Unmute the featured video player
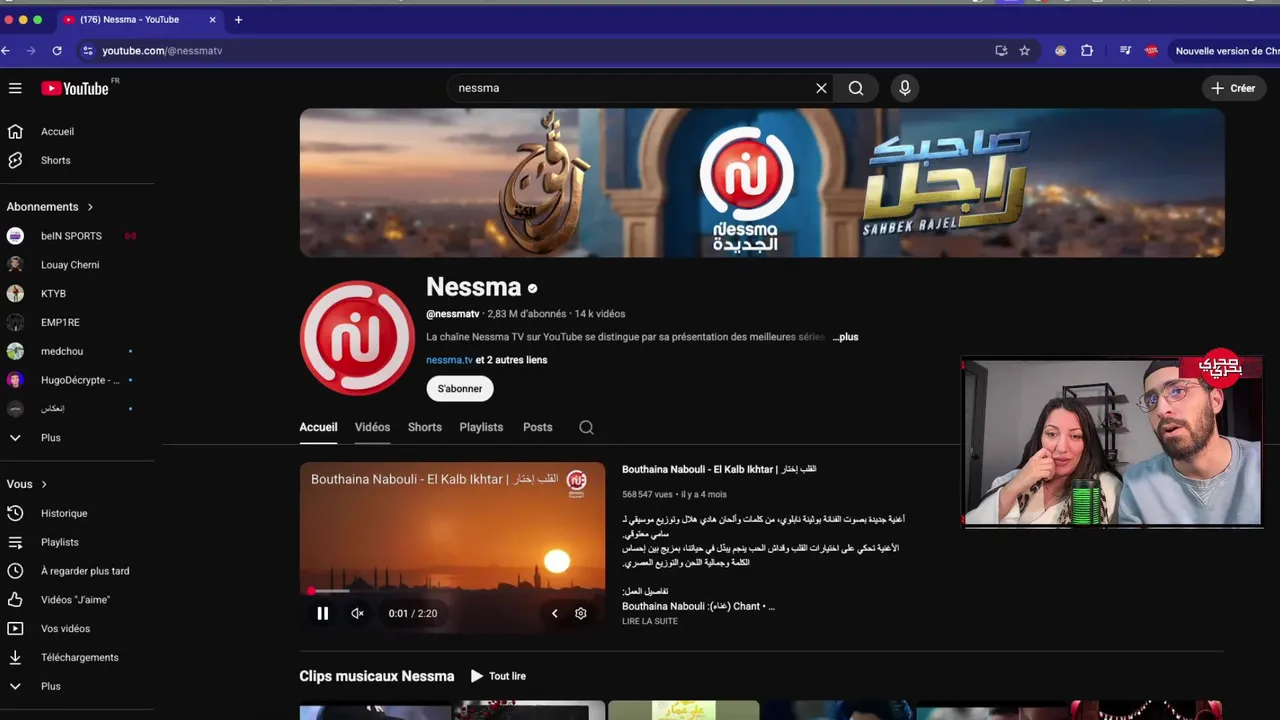Image resolution: width=1280 pixels, height=720 pixels. [357, 613]
